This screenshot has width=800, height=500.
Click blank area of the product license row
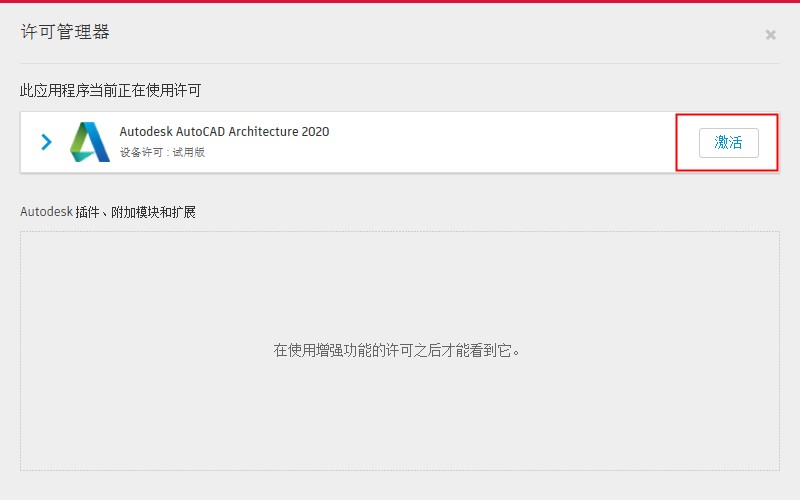500,142
